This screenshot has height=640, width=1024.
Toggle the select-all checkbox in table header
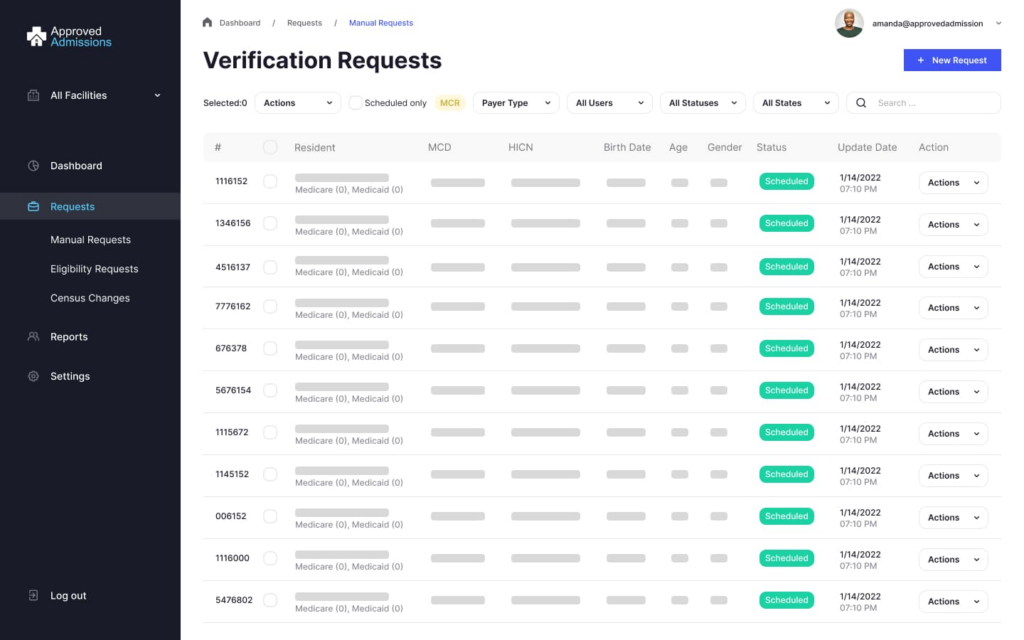pos(270,147)
